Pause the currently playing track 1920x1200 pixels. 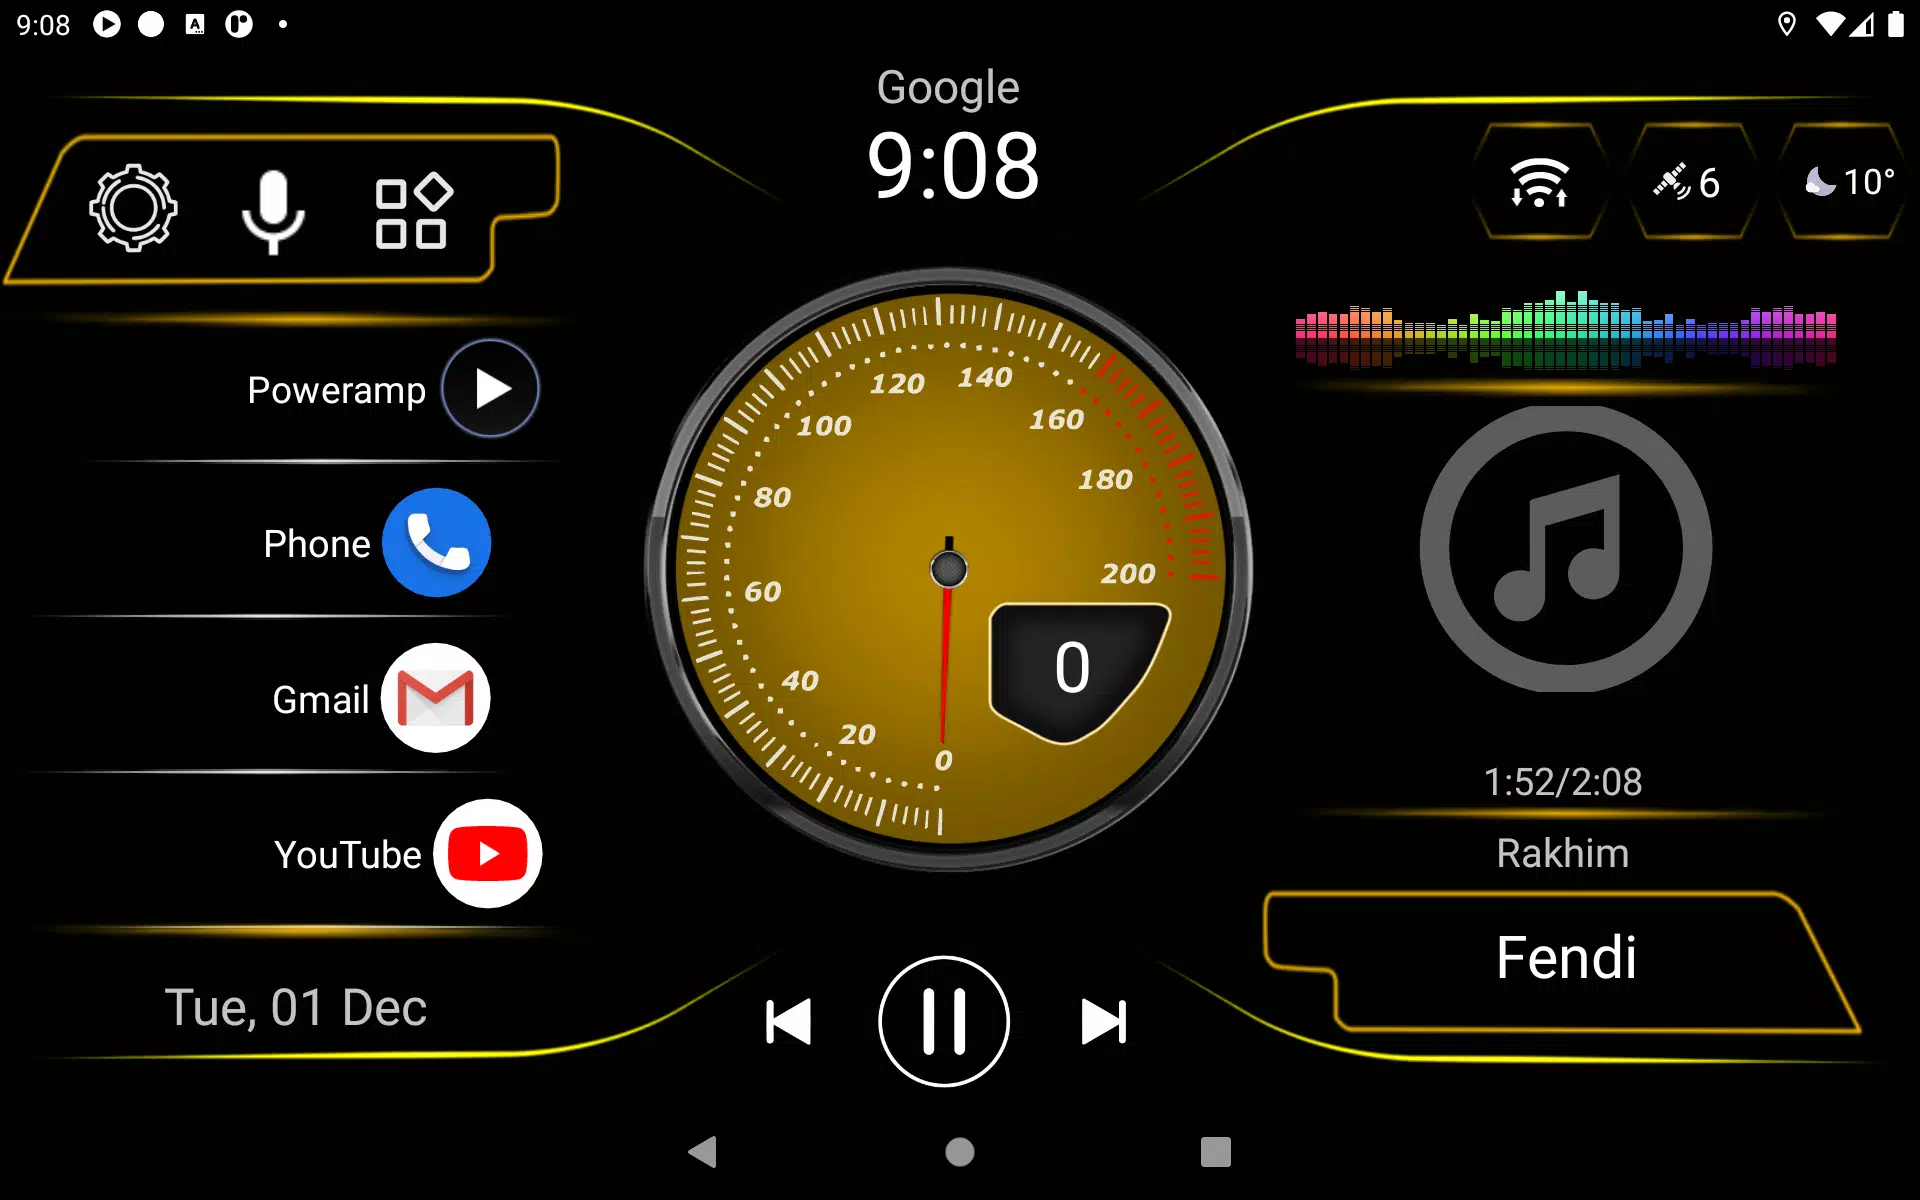(943, 1020)
